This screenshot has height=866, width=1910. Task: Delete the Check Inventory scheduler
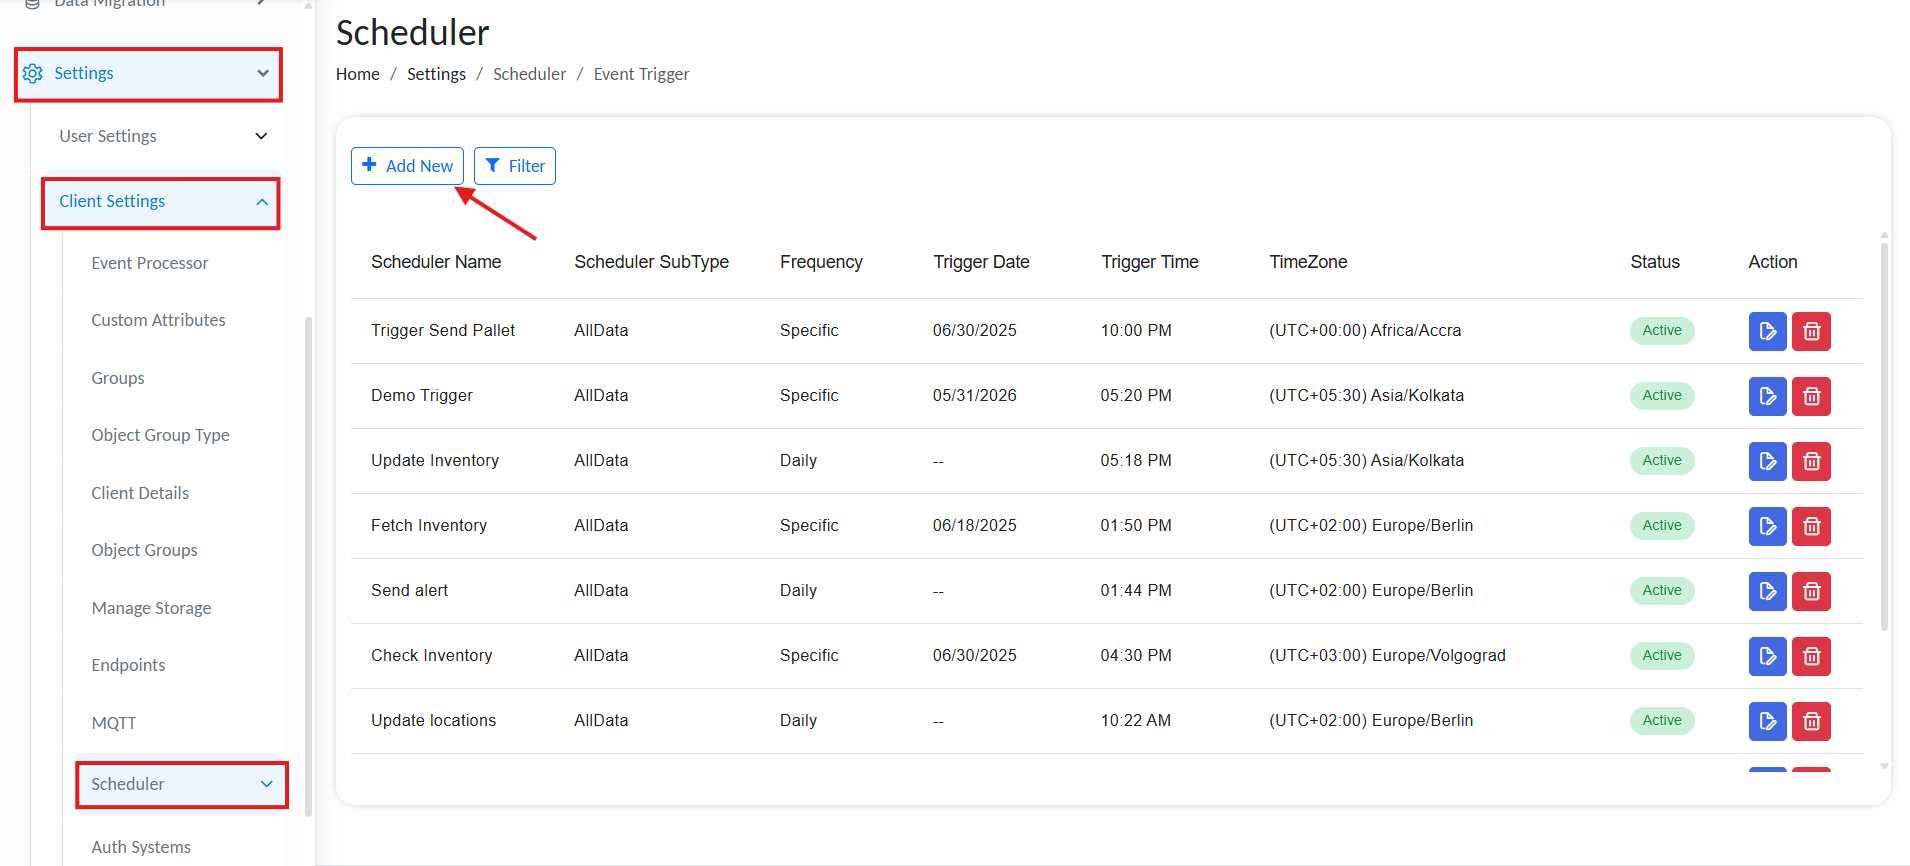(1811, 656)
